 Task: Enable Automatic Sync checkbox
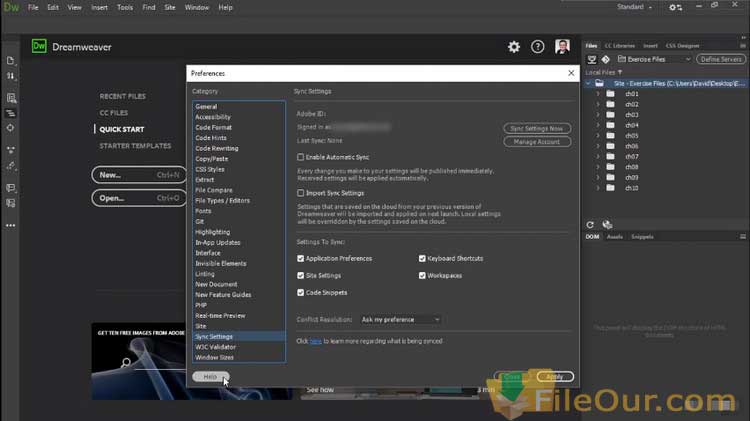coord(300,157)
